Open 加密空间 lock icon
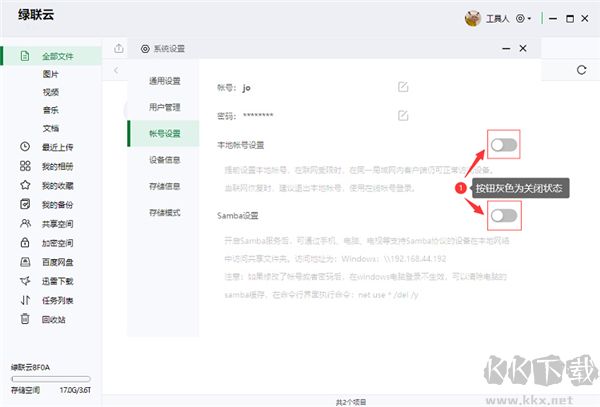 (25, 243)
